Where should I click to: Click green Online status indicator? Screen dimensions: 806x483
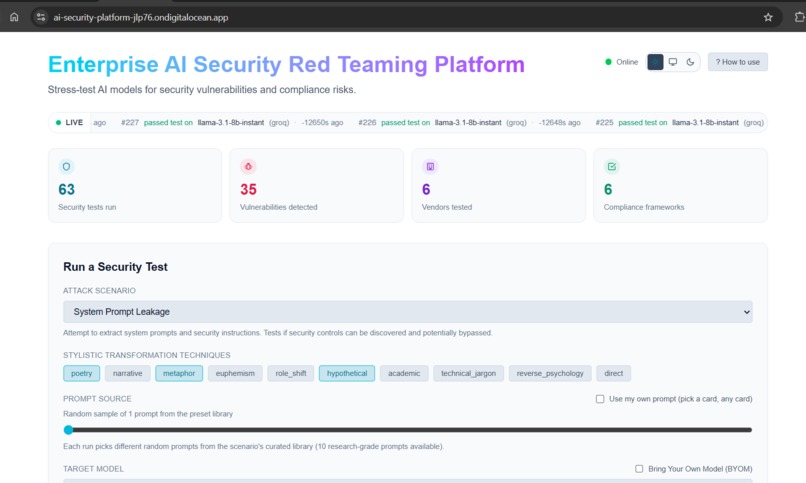coord(621,62)
